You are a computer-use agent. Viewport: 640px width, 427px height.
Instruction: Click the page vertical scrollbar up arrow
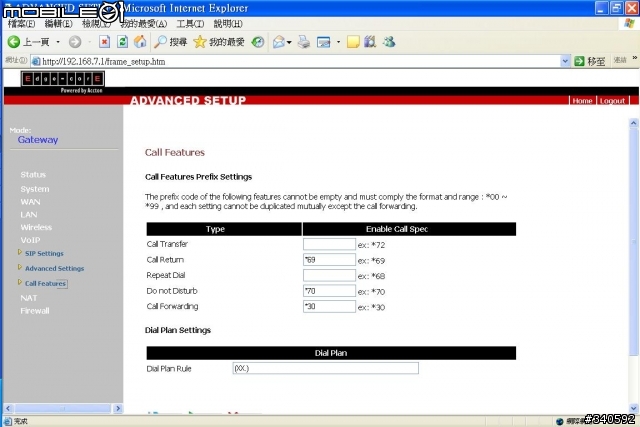coord(633,122)
